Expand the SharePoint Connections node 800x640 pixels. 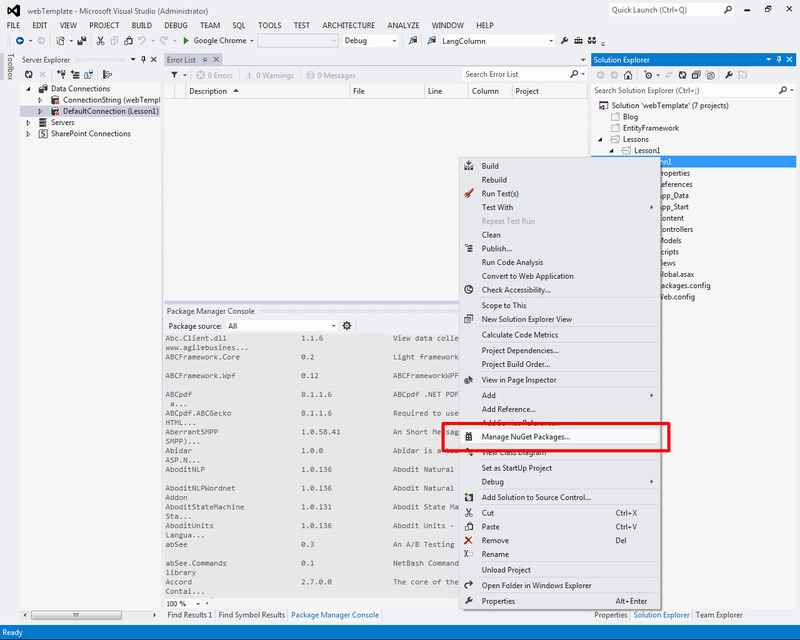tap(29, 134)
